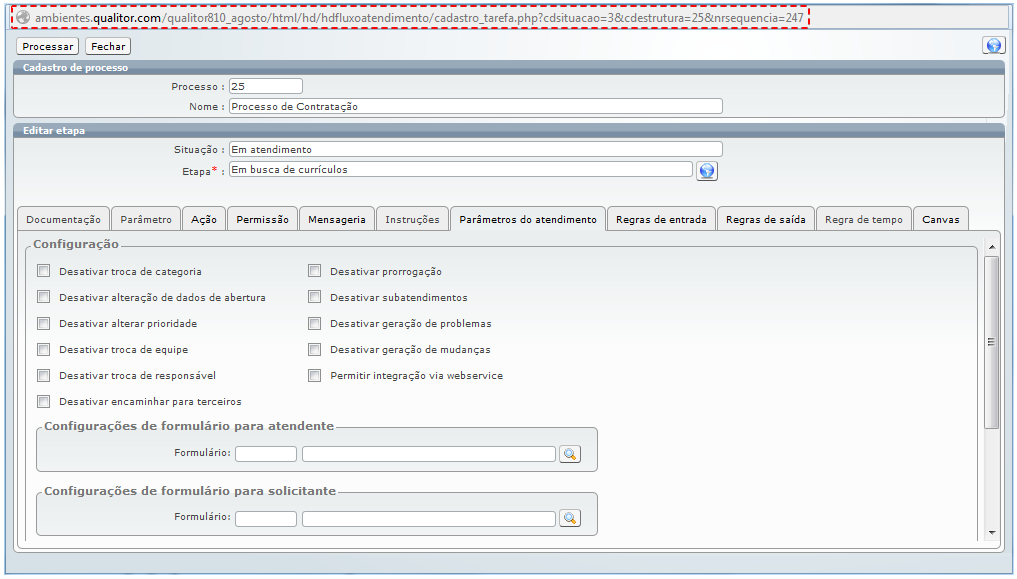
Task: Enable Desativar troca de categoria checkbox
Action: click(43, 271)
